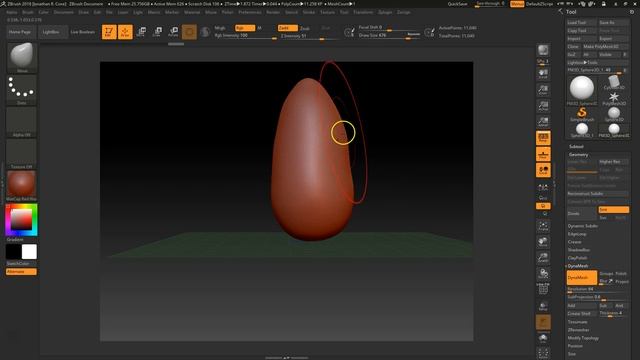This screenshot has height=360, width=640.
Task: Select the Move transform icon in top shelf
Action: pyautogui.click(x=141, y=31)
